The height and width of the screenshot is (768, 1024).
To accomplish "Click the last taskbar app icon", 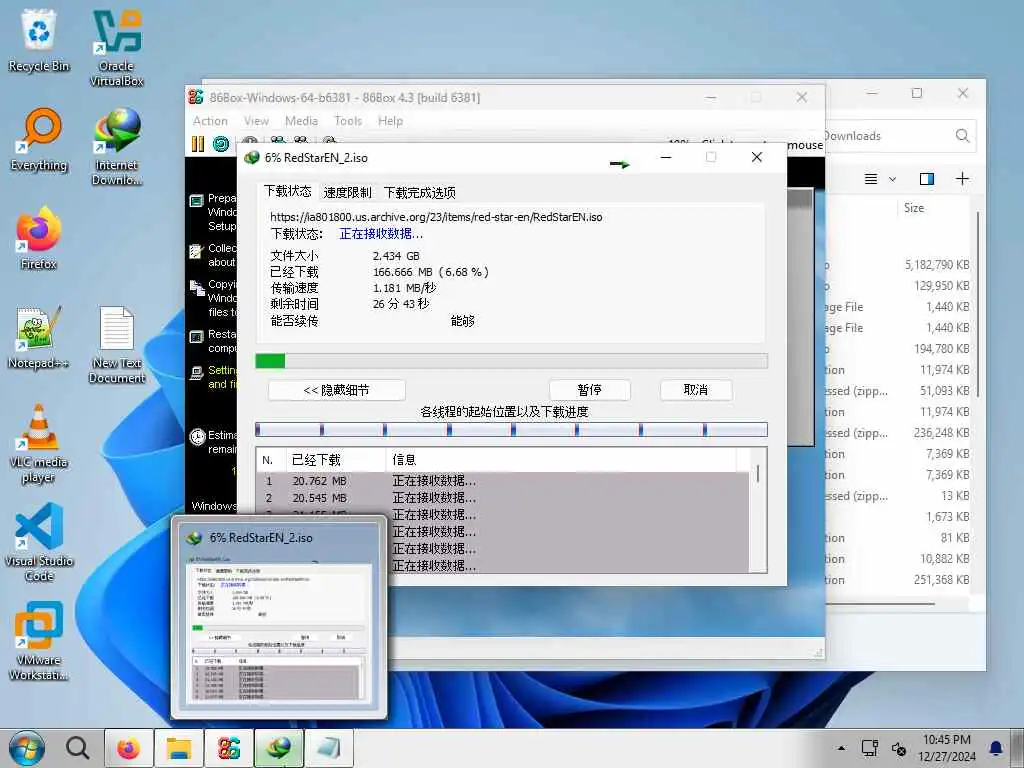I will (329, 748).
